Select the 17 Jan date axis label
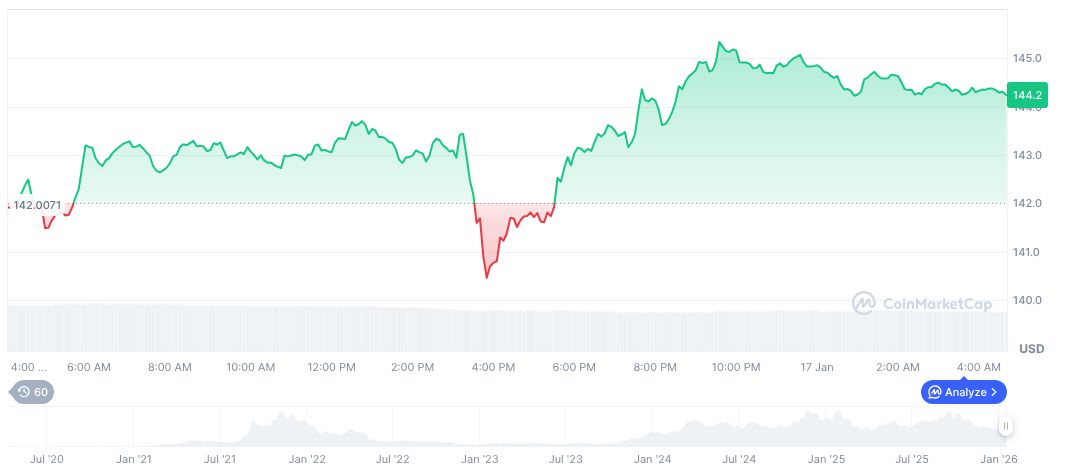1072x470 pixels. pos(817,367)
